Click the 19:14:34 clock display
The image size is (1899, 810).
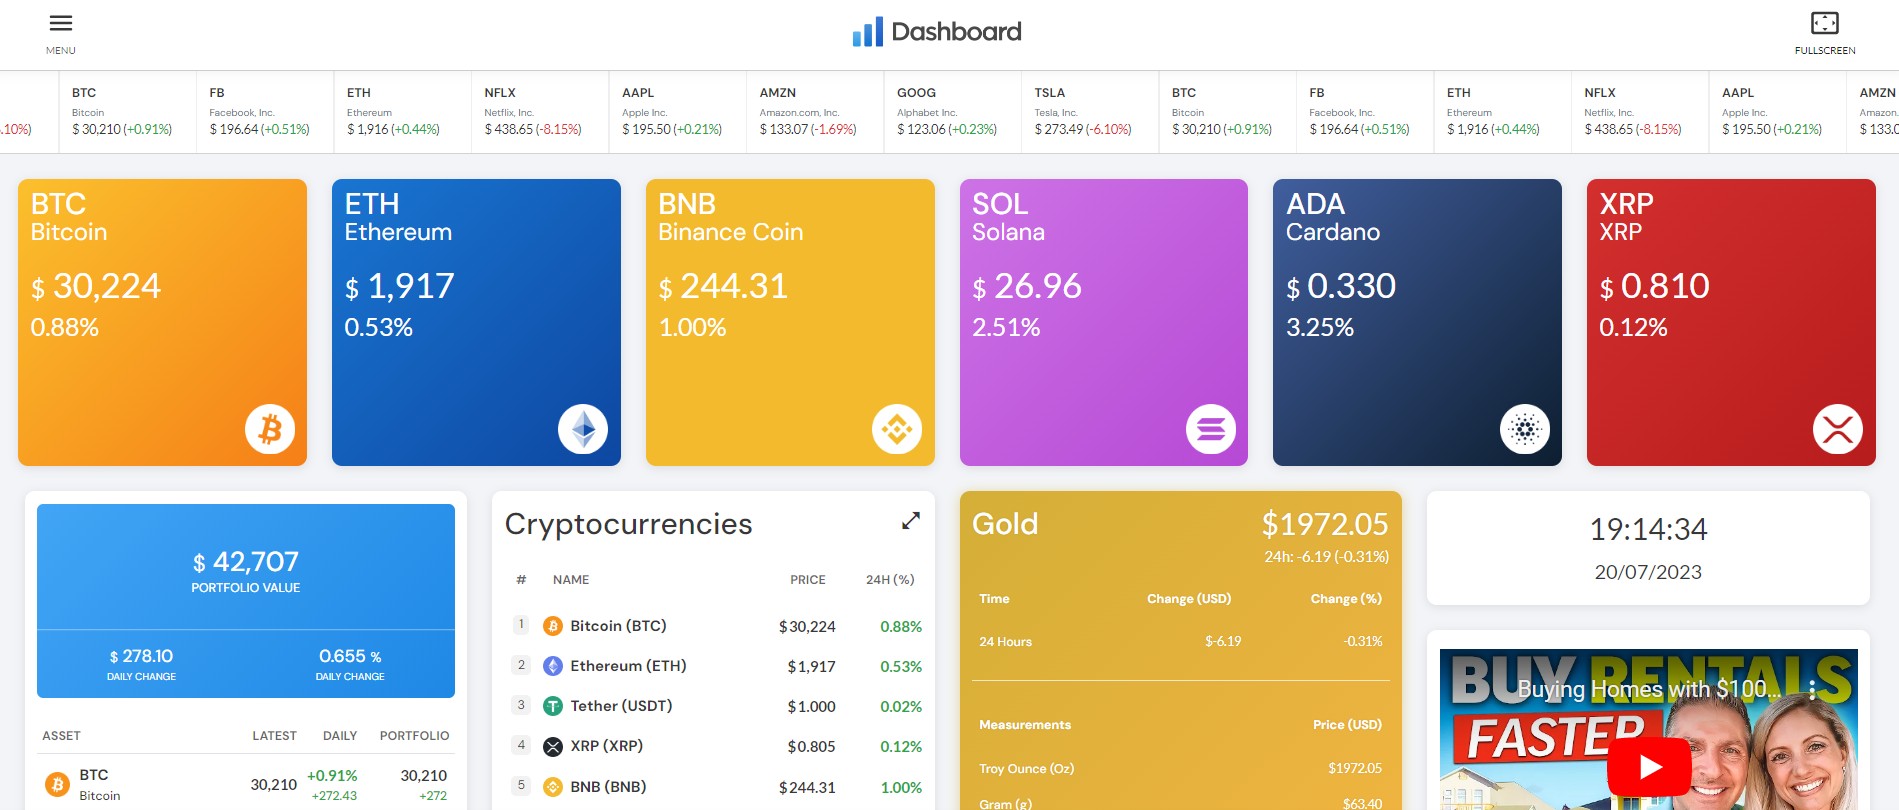click(x=1648, y=529)
